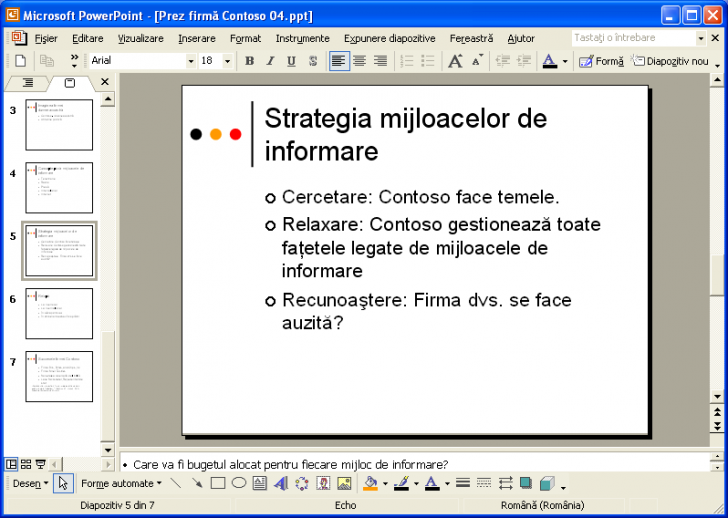Apply Fill Color bucket
The width and height of the screenshot is (728, 518).
(x=370, y=484)
